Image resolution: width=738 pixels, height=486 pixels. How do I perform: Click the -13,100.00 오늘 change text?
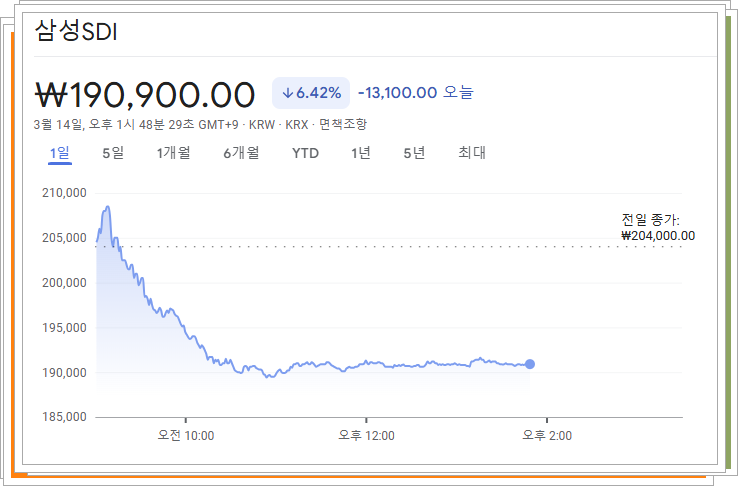(x=416, y=93)
